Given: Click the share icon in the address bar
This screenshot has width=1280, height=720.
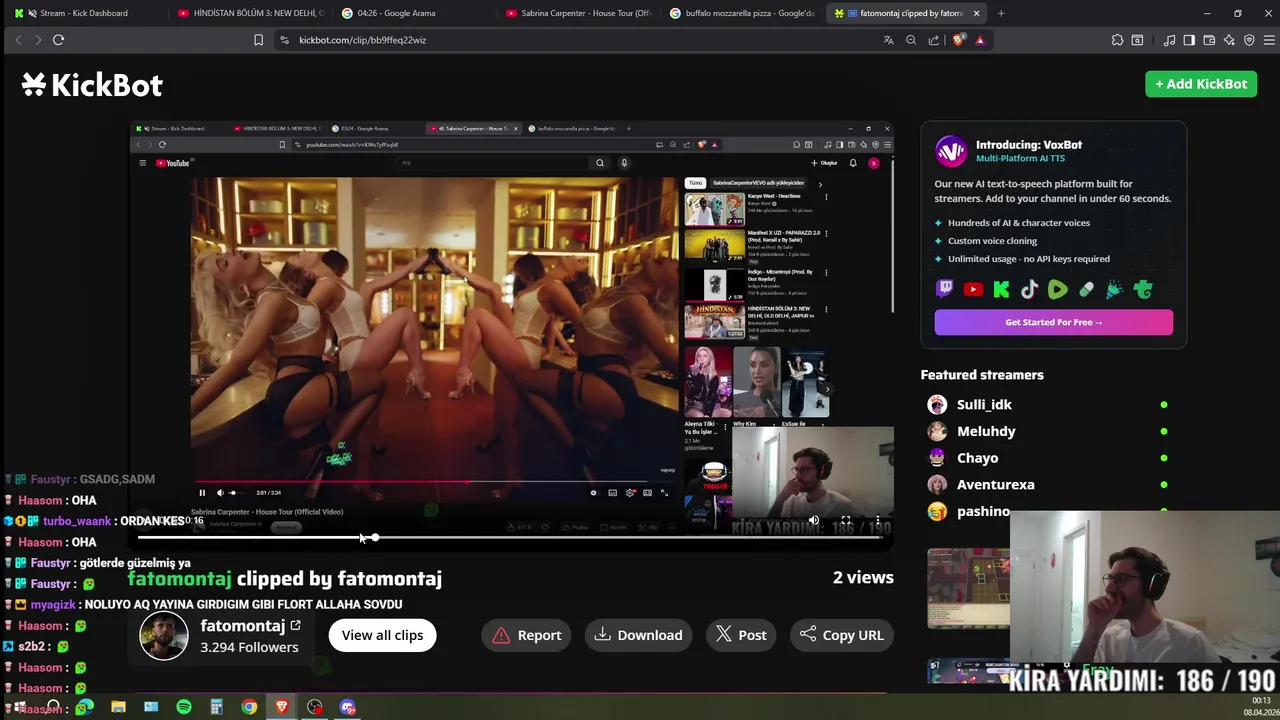Looking at the screenshot, I should pyautogui.click(x=934, y=40).
